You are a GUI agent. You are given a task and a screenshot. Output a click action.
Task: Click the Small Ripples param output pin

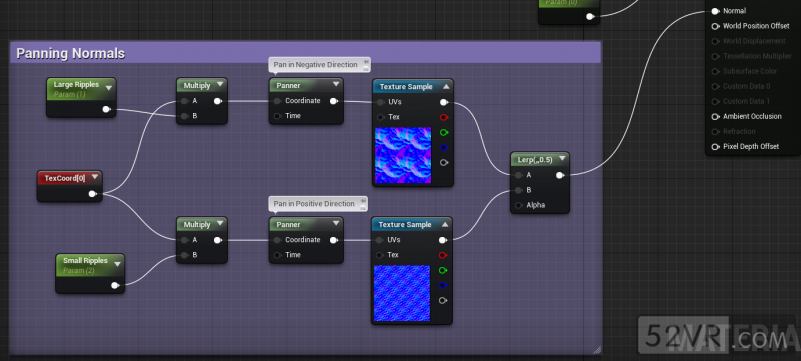point(115,285)
